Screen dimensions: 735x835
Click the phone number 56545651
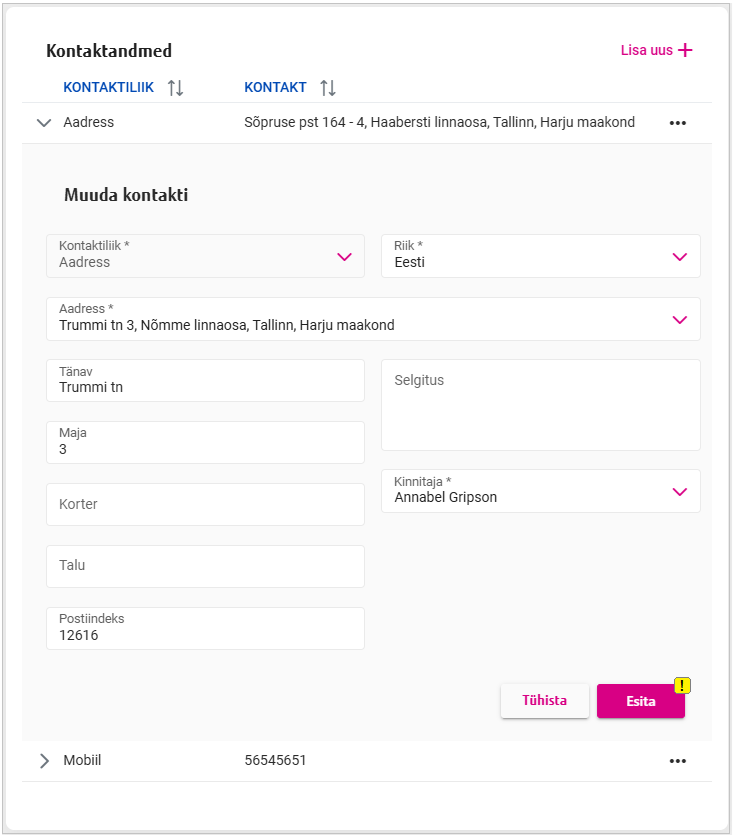[275, 760]
